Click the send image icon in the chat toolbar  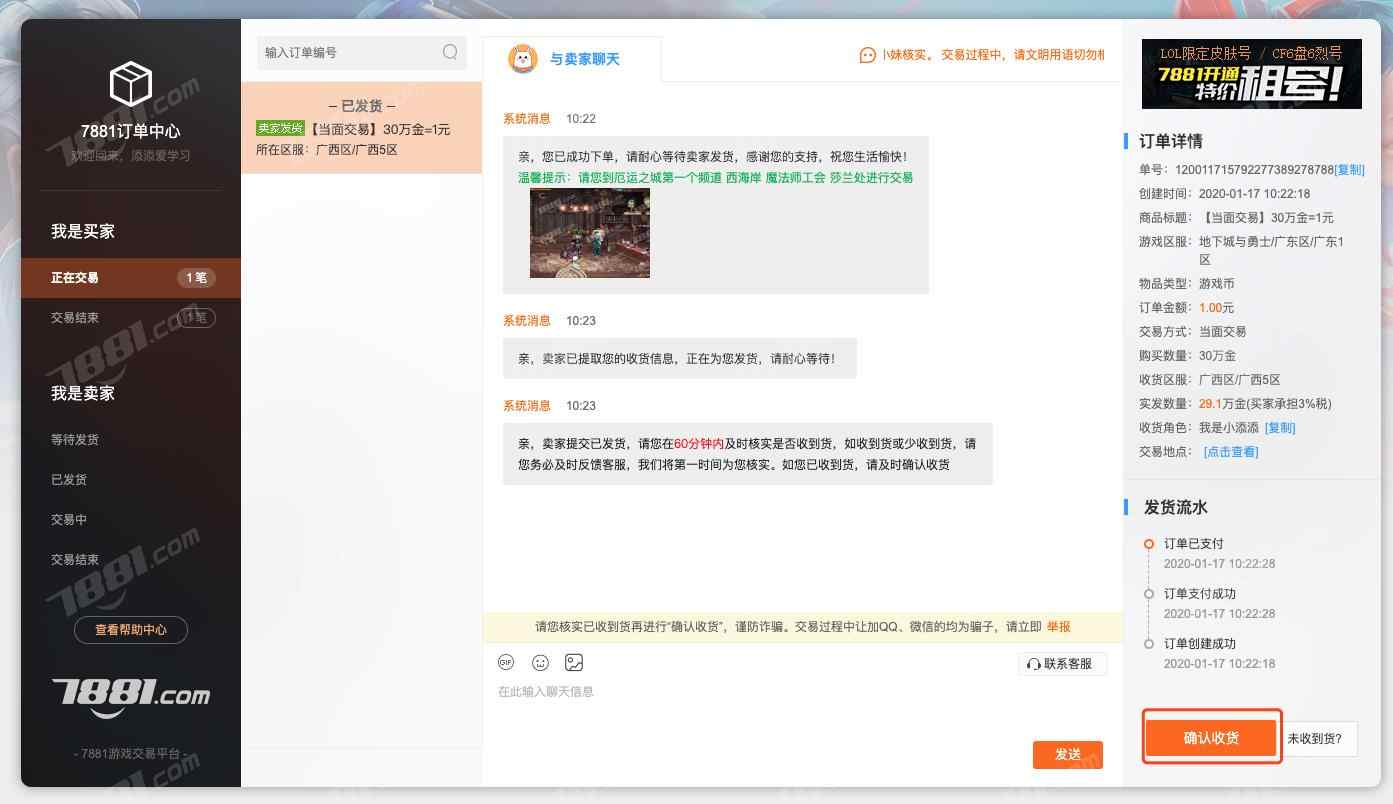point(574,662)
